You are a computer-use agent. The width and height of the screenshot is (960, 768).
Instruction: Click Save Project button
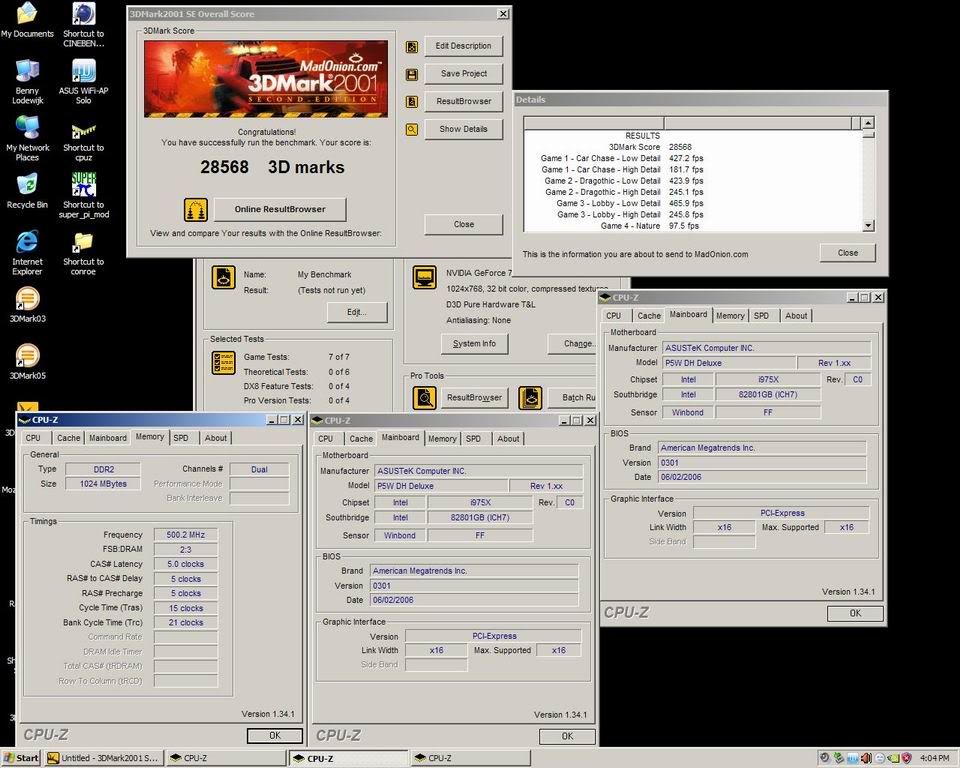463,73
